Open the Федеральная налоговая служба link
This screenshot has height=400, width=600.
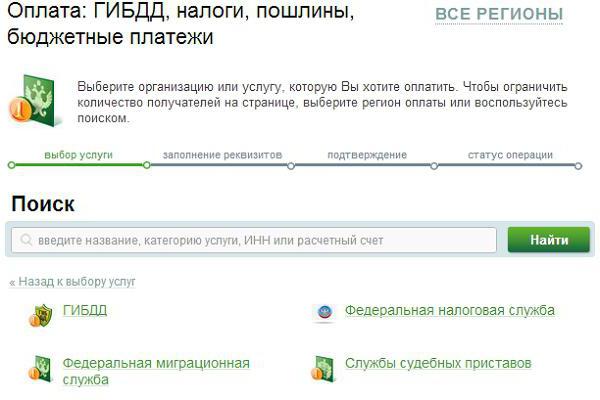click(x=449, y=310)
